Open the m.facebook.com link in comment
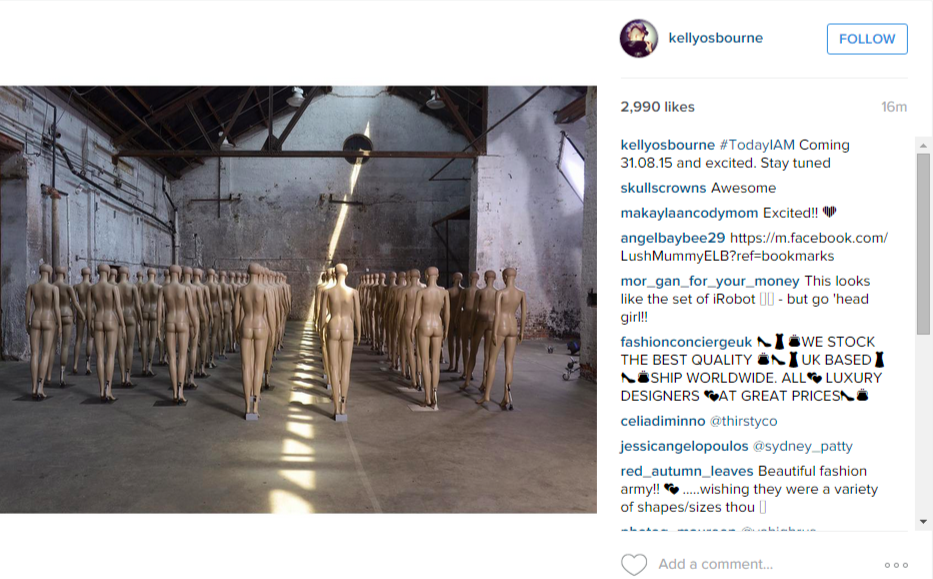The height and width of the screenshot is (579, 933). (754, 247)
